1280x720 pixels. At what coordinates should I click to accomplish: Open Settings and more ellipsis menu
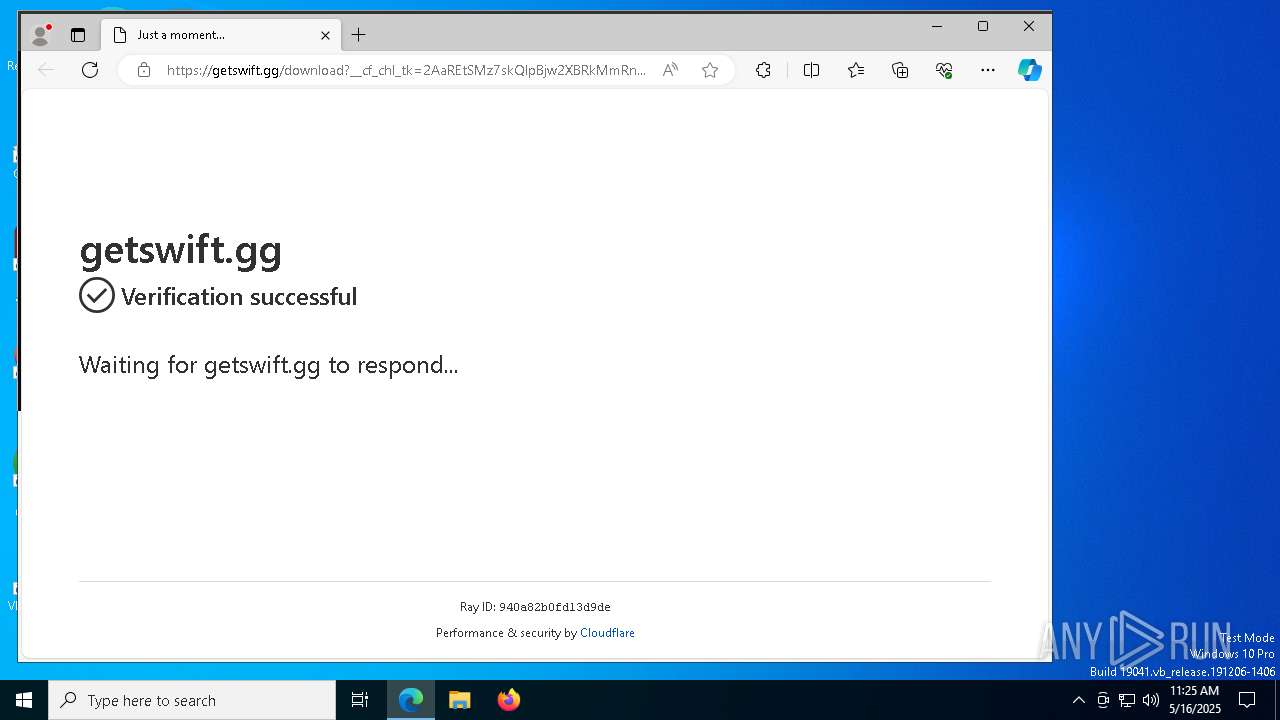[988, 70]
